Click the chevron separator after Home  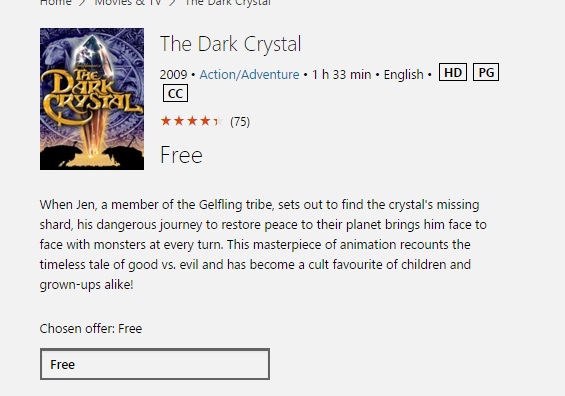pos(83,3)
